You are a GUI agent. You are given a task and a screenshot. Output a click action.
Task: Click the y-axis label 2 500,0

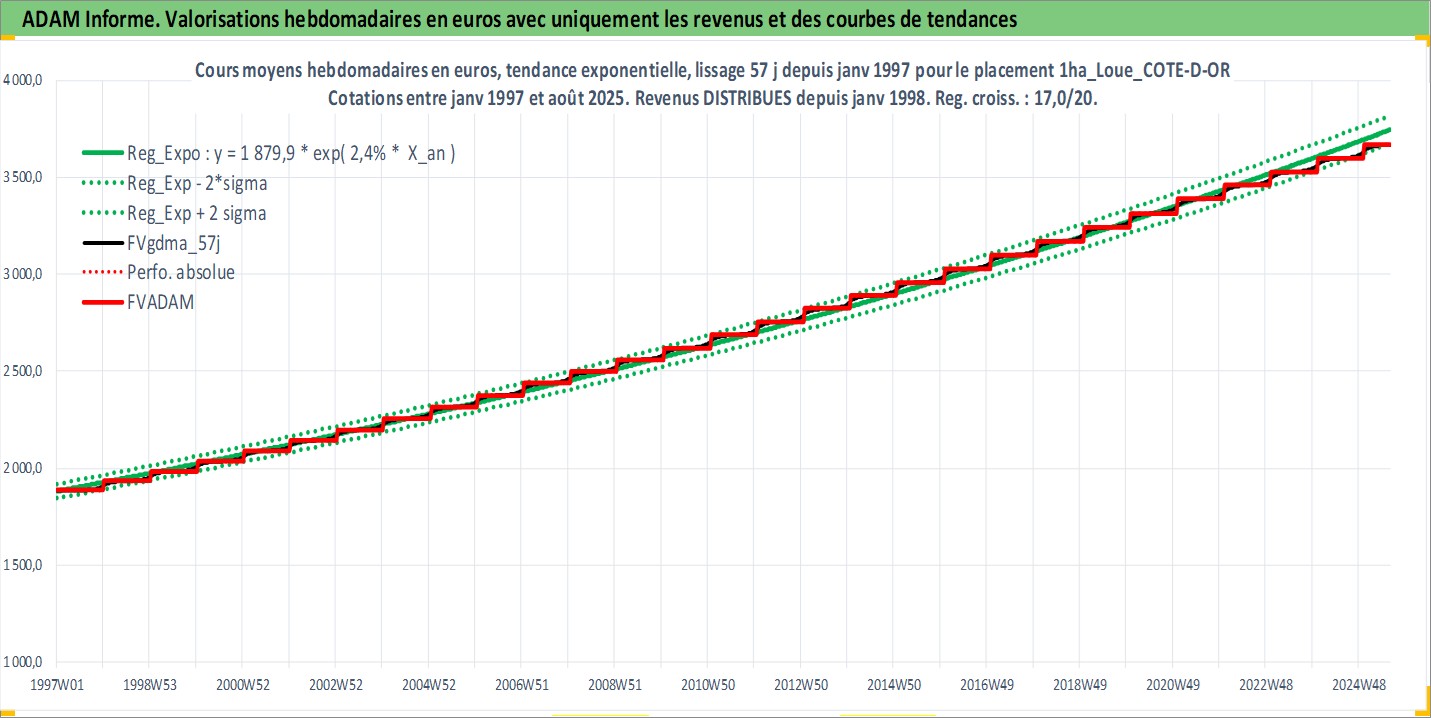24,371
